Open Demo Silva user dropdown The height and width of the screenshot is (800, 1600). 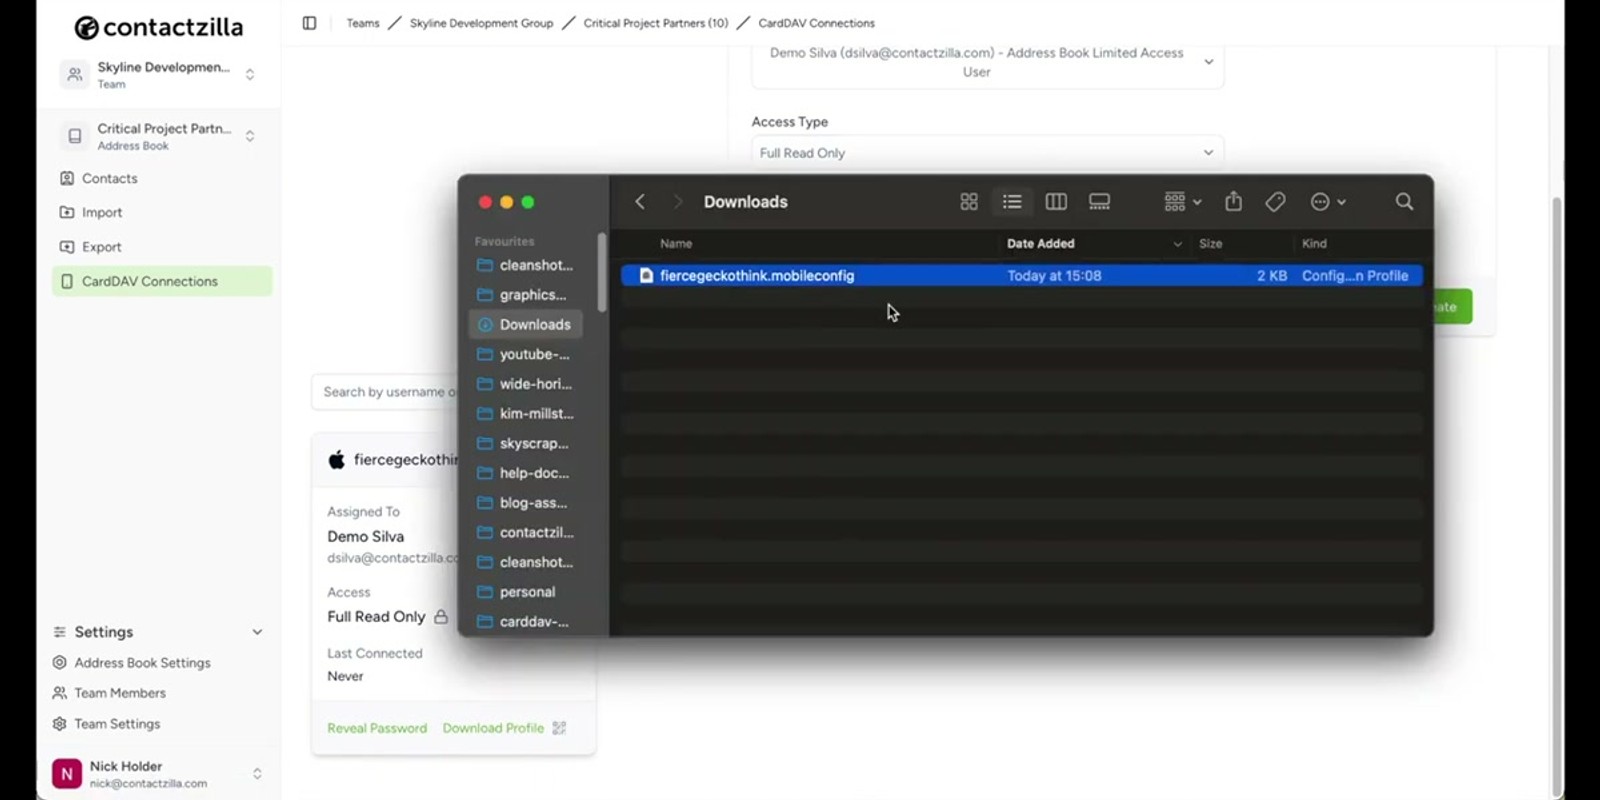pos(987,63)
